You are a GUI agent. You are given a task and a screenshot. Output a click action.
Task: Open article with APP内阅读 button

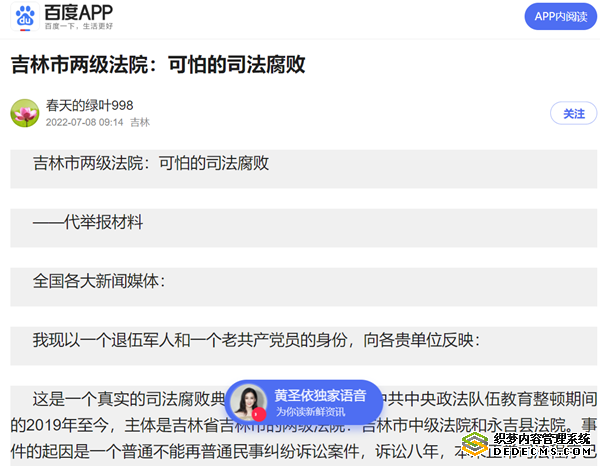[x=558, y=16]
